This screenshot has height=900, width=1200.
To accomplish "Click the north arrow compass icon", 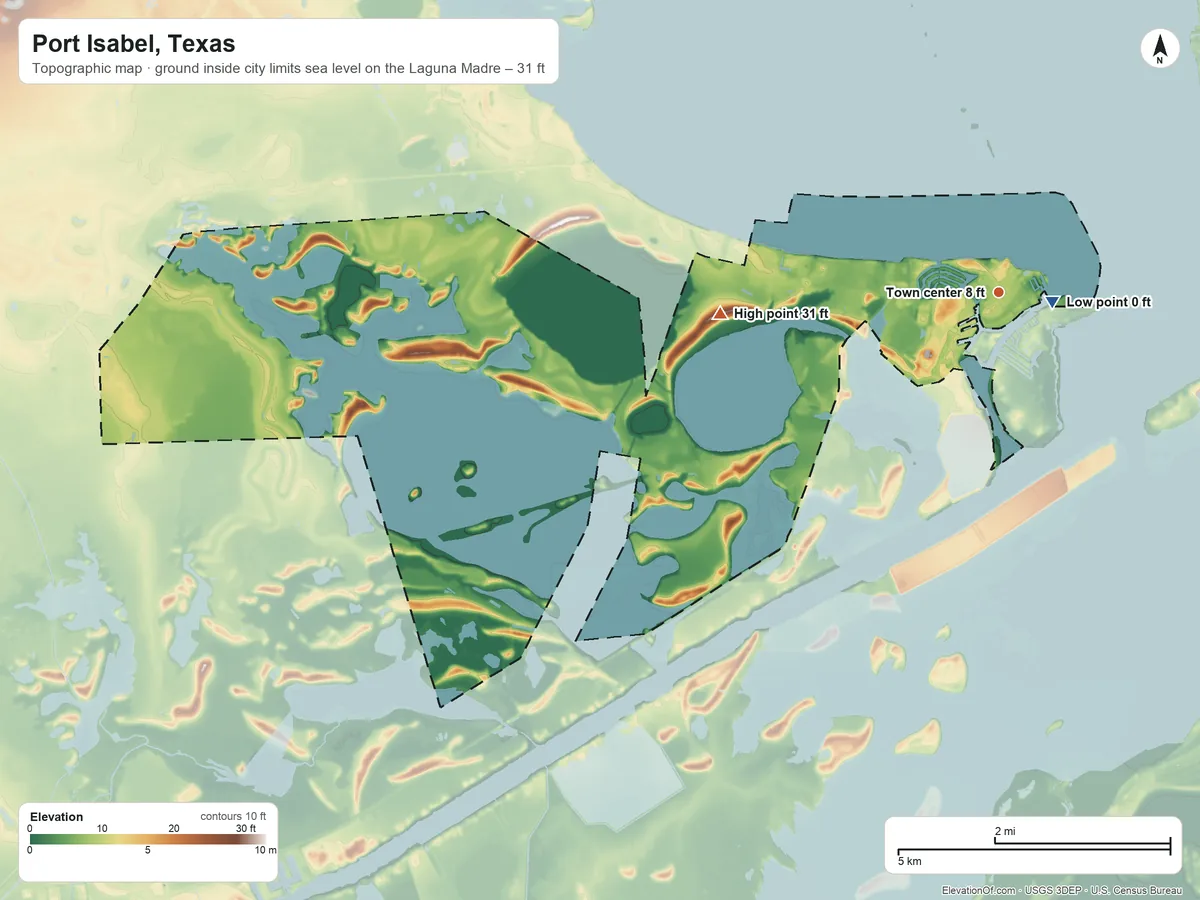I will point(1159,49).
